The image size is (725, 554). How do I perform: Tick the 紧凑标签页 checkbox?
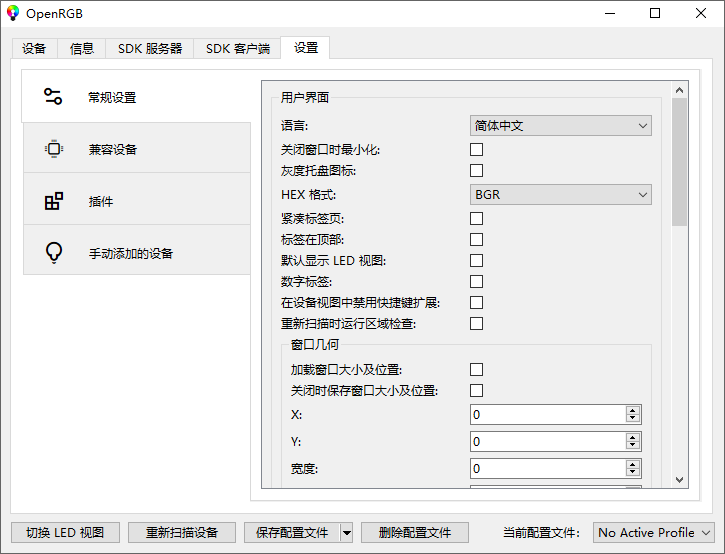[476, 218]
